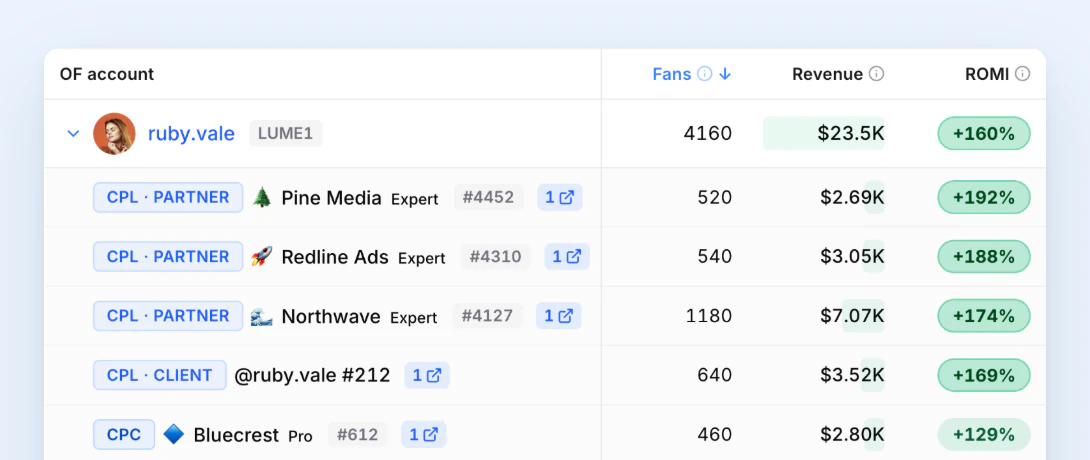
Task: Open external link badge for Bluecrest
Action: pyautogui.click(x=423, y=435)
